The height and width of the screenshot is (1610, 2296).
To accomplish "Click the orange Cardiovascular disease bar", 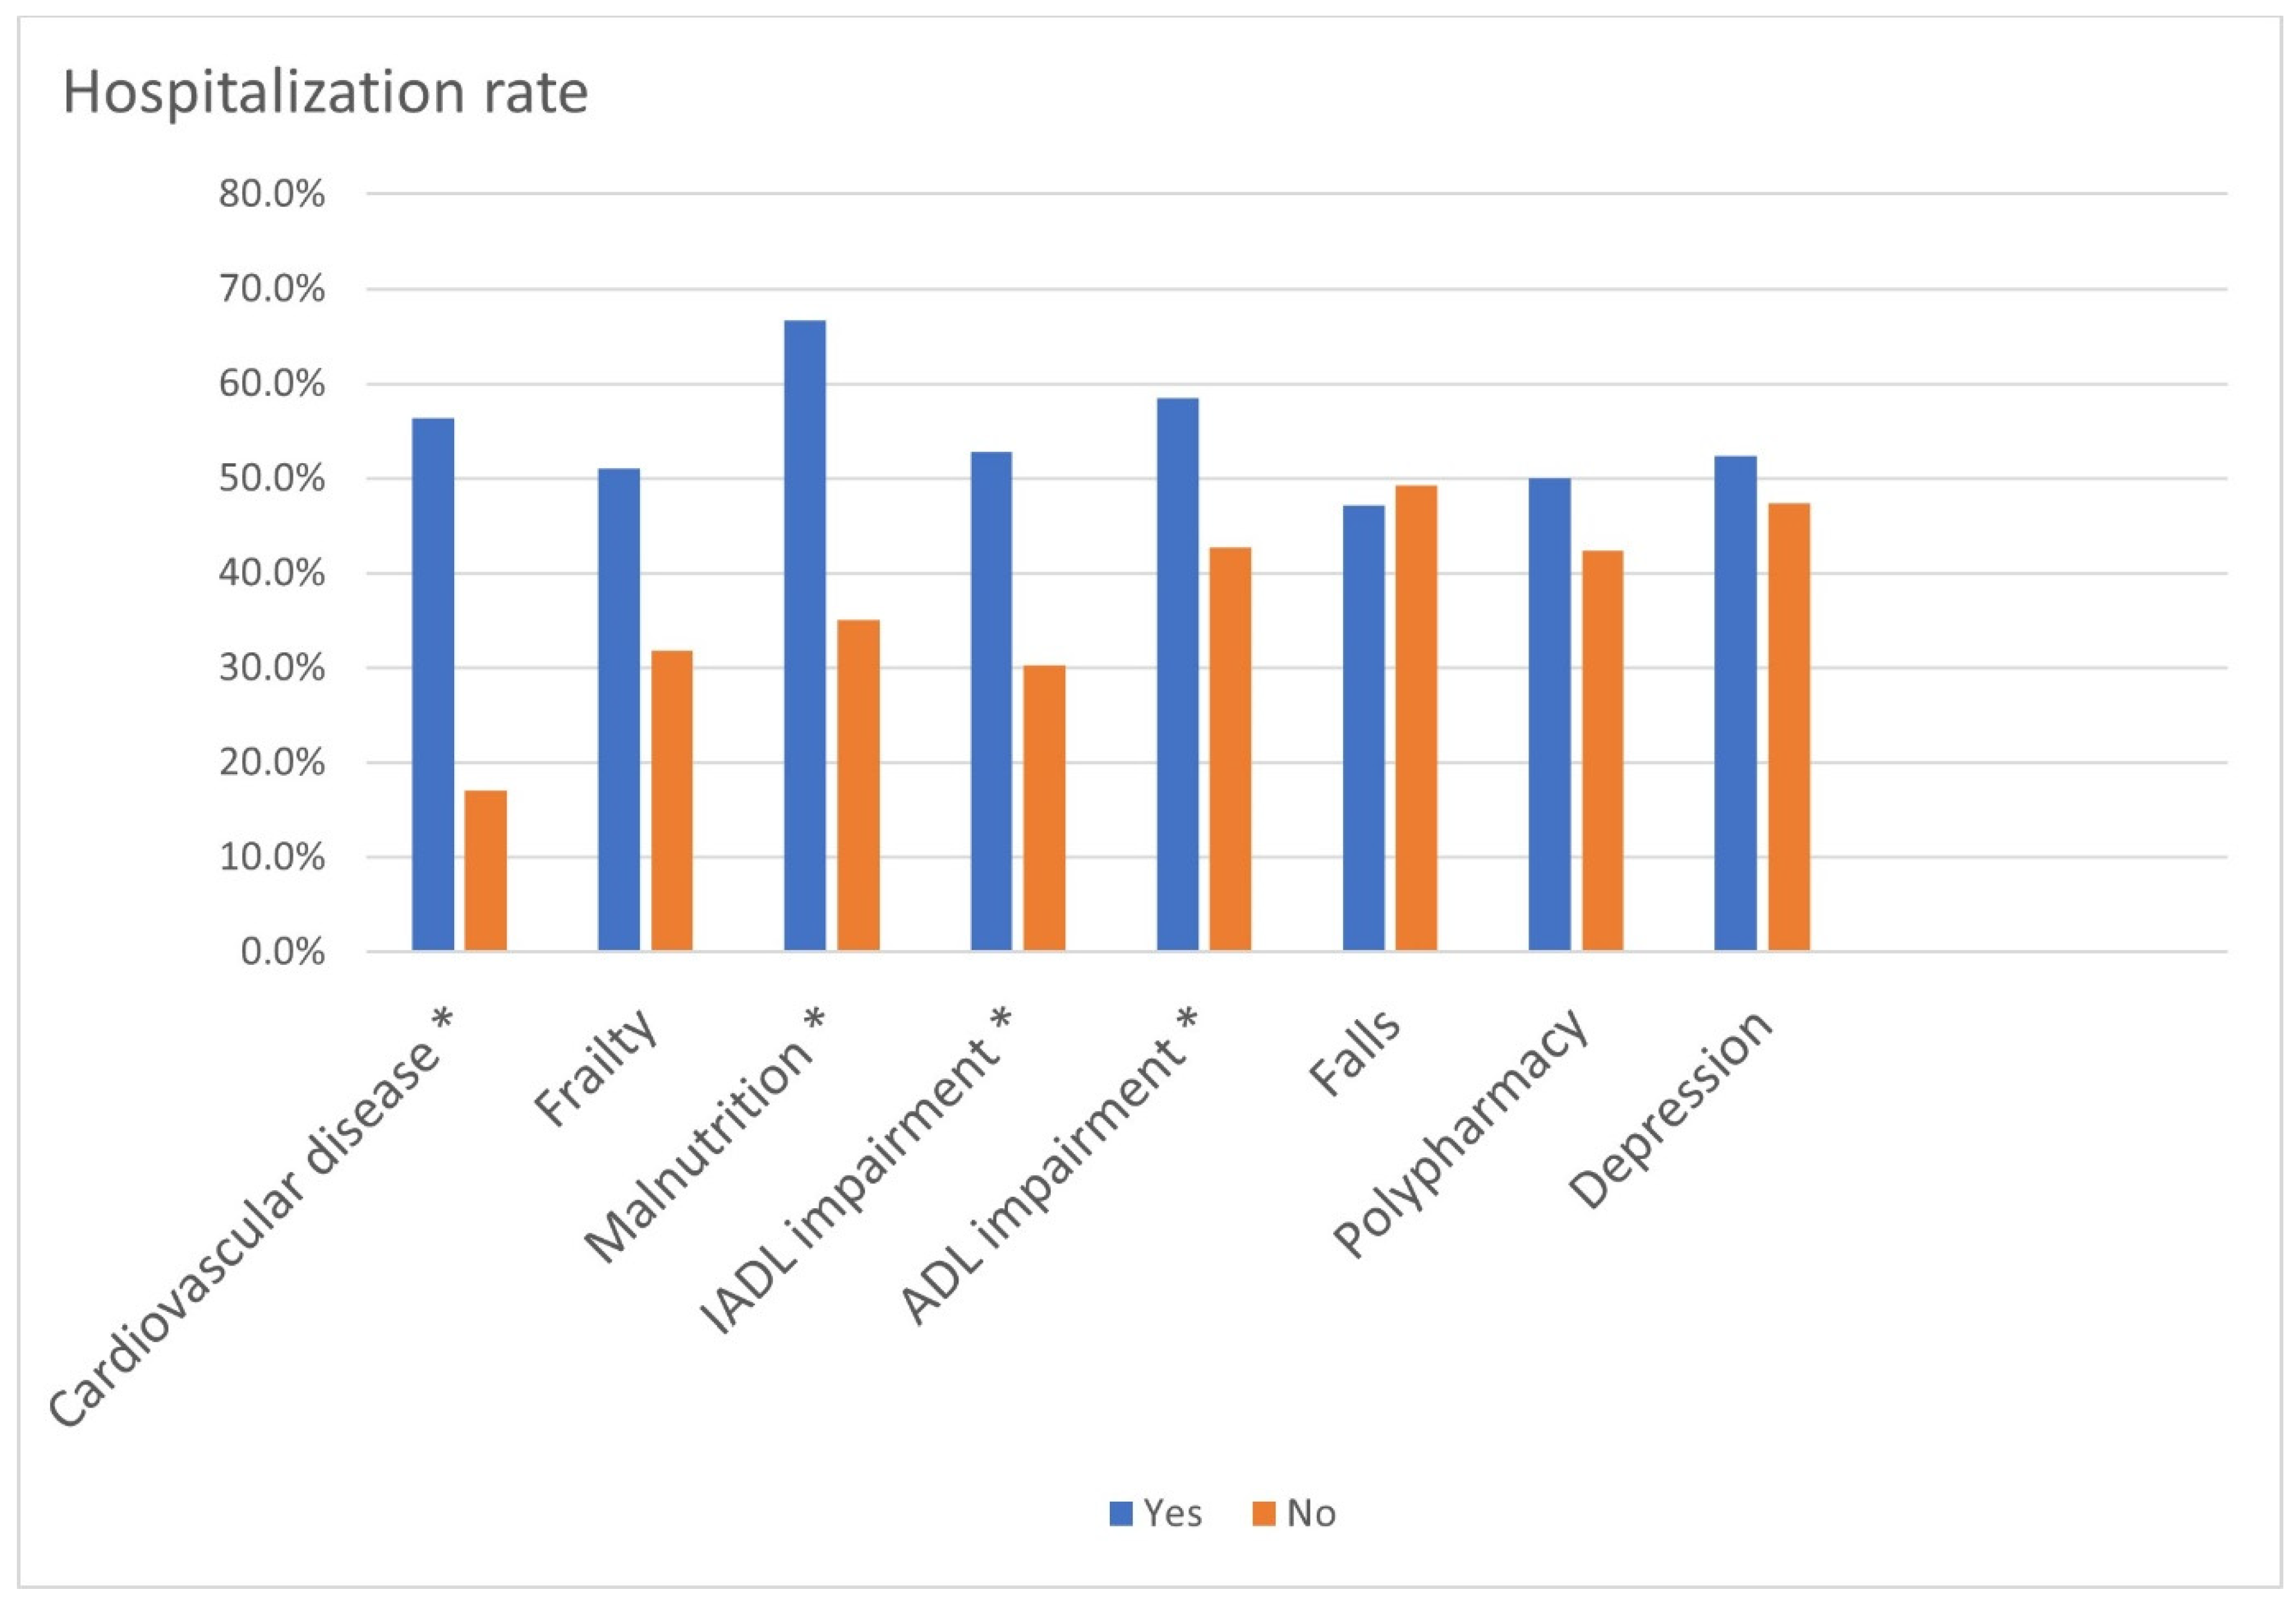I will point(486,870).
